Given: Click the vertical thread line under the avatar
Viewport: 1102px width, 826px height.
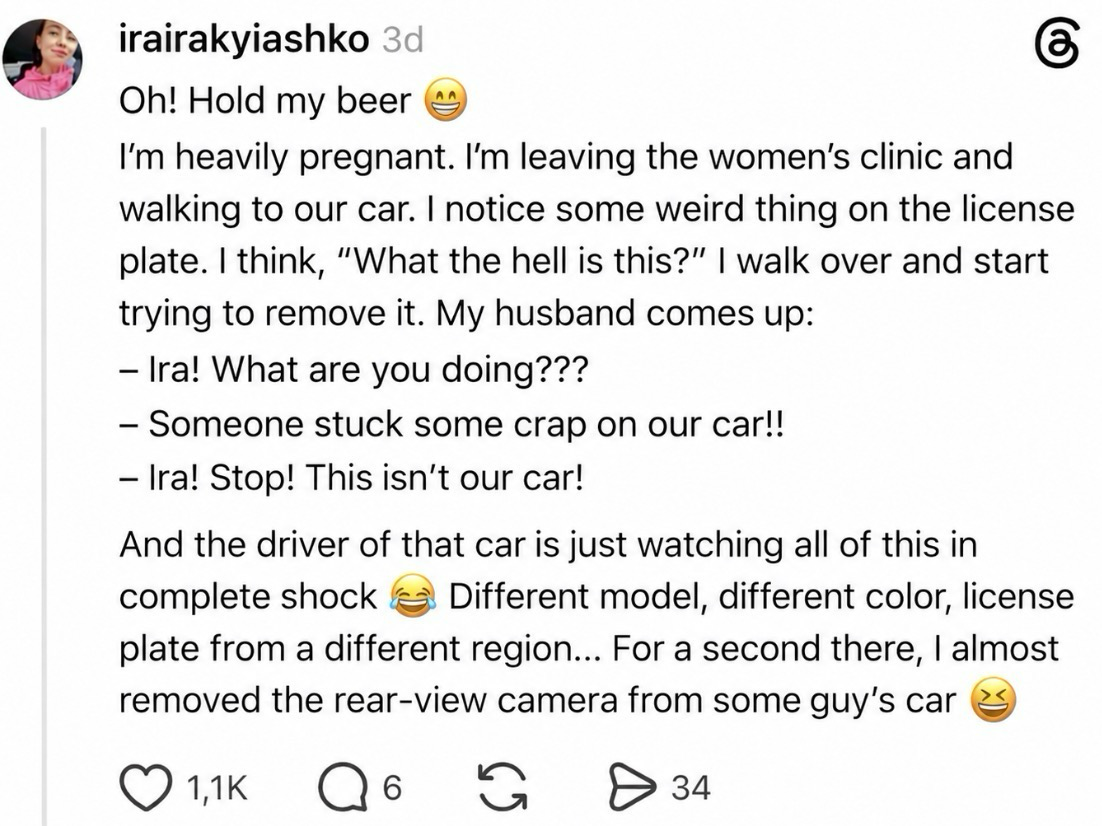Looking at the screenshot, I should (44, 477).
